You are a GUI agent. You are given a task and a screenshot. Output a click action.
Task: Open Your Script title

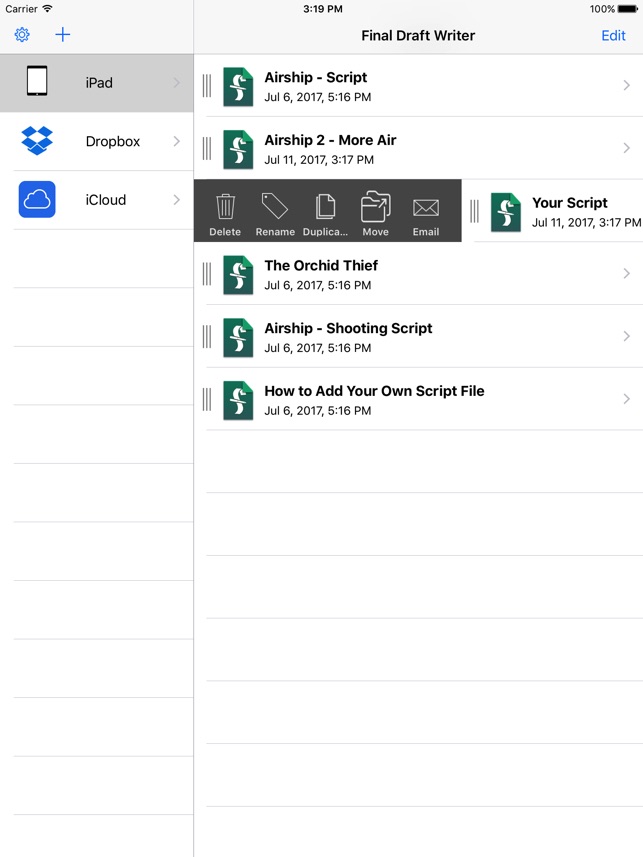pos(570,203)
